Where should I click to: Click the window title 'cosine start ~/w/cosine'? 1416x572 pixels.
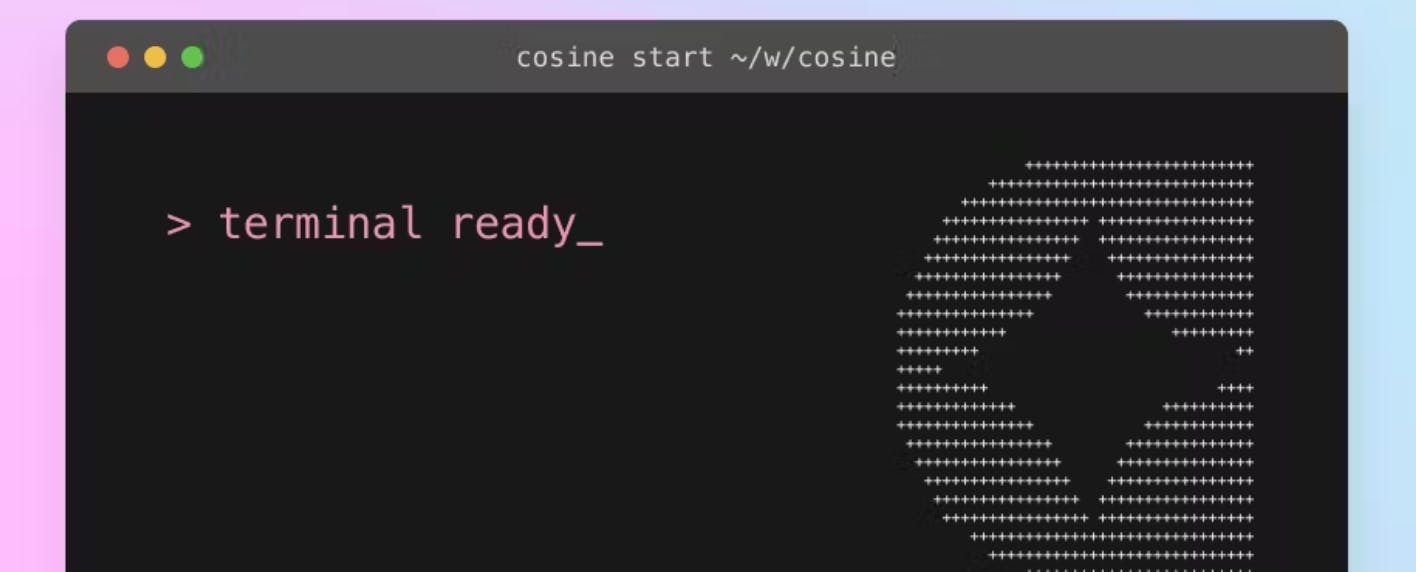pos(706,58)
